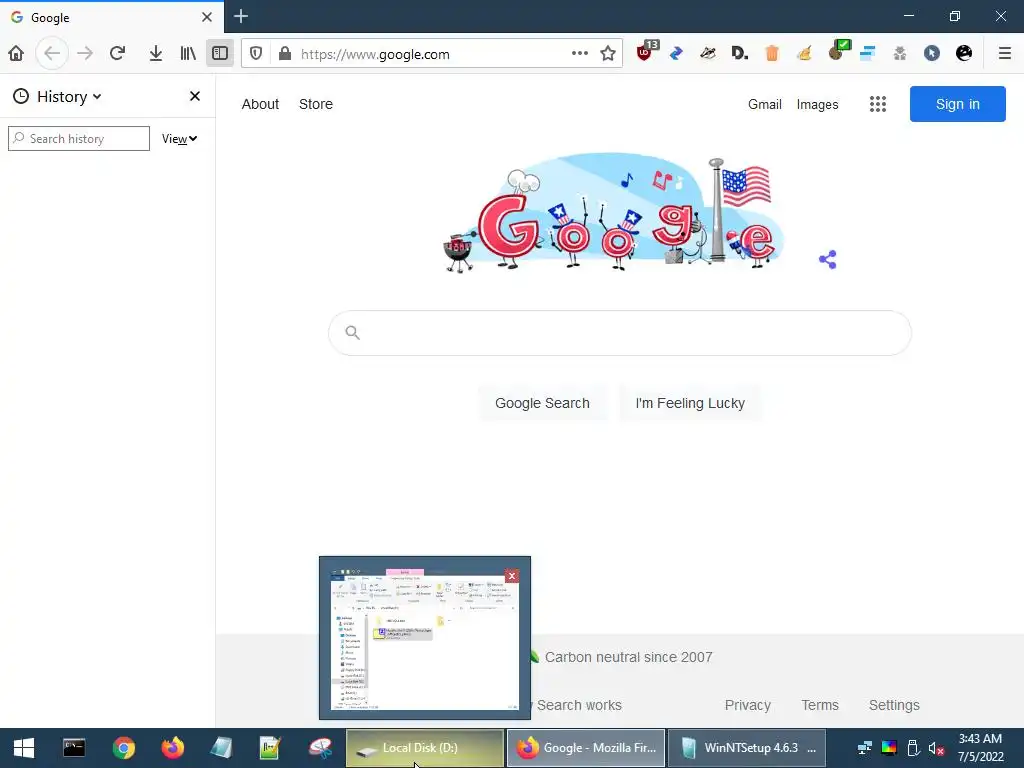Open Firefox hamburger menu
This screenshot has height=768, width=1024.
click(x=1005, y=54)
